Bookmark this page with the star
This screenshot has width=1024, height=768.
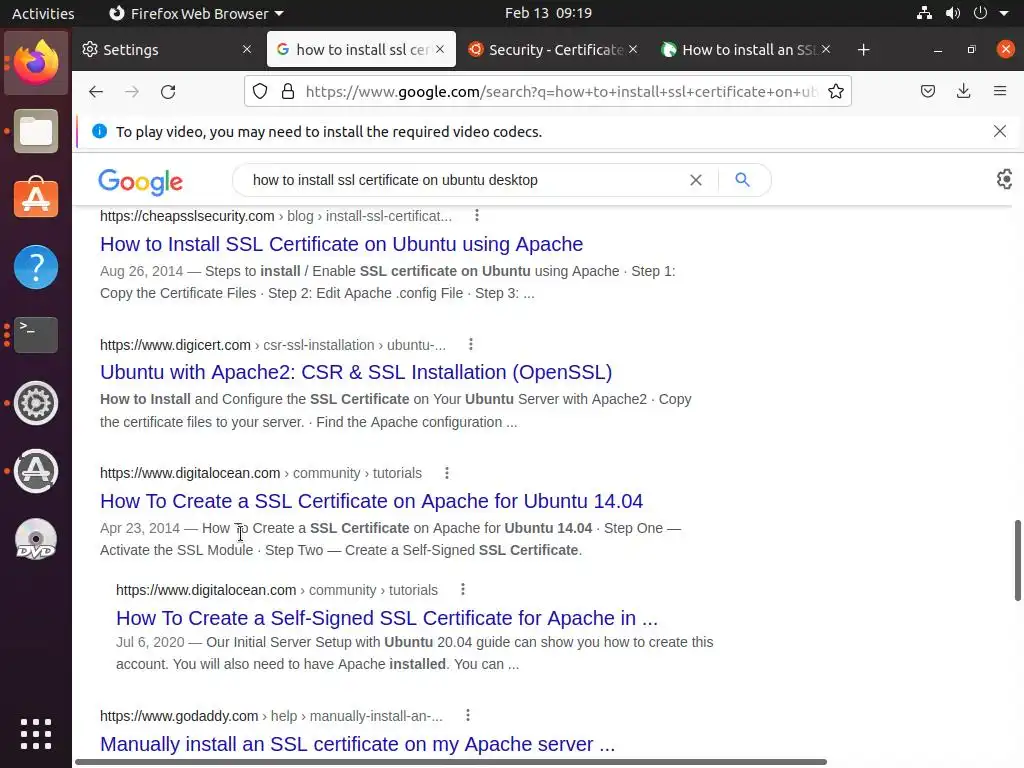835,91
